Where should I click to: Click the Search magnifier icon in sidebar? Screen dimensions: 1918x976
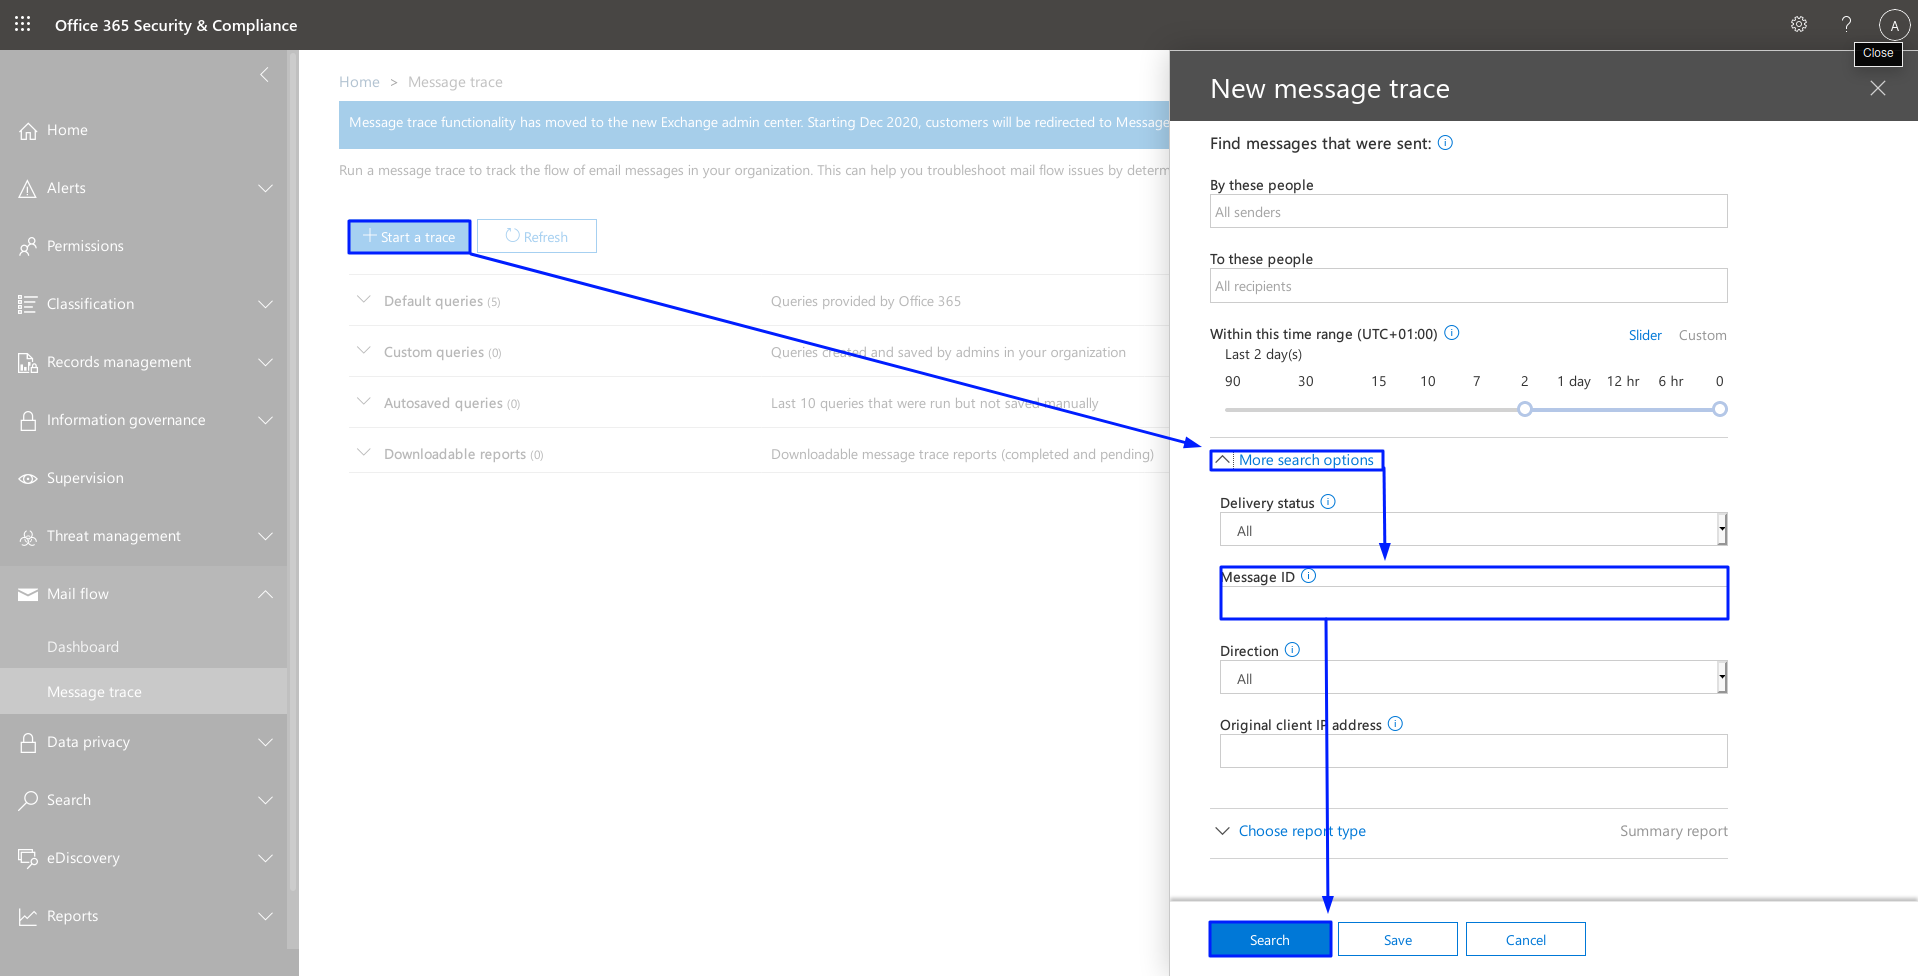[x=28, y=801]
